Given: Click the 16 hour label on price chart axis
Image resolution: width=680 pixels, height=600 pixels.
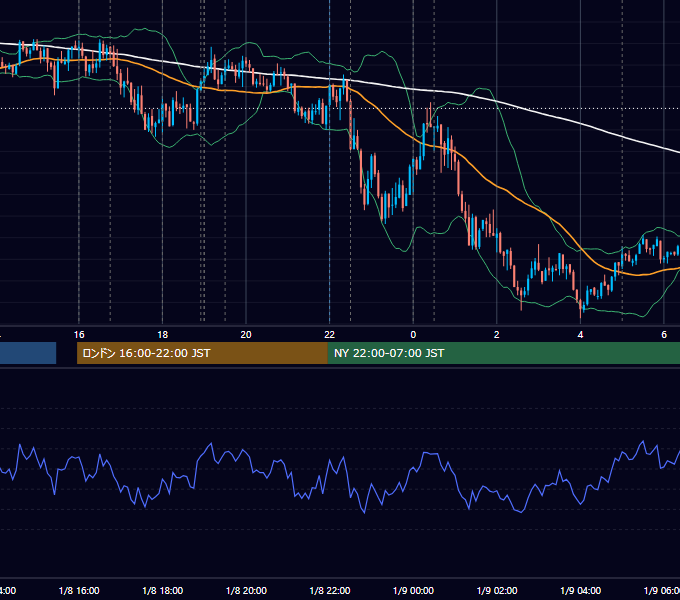Looking at the screenshot, I should point(79,335).
